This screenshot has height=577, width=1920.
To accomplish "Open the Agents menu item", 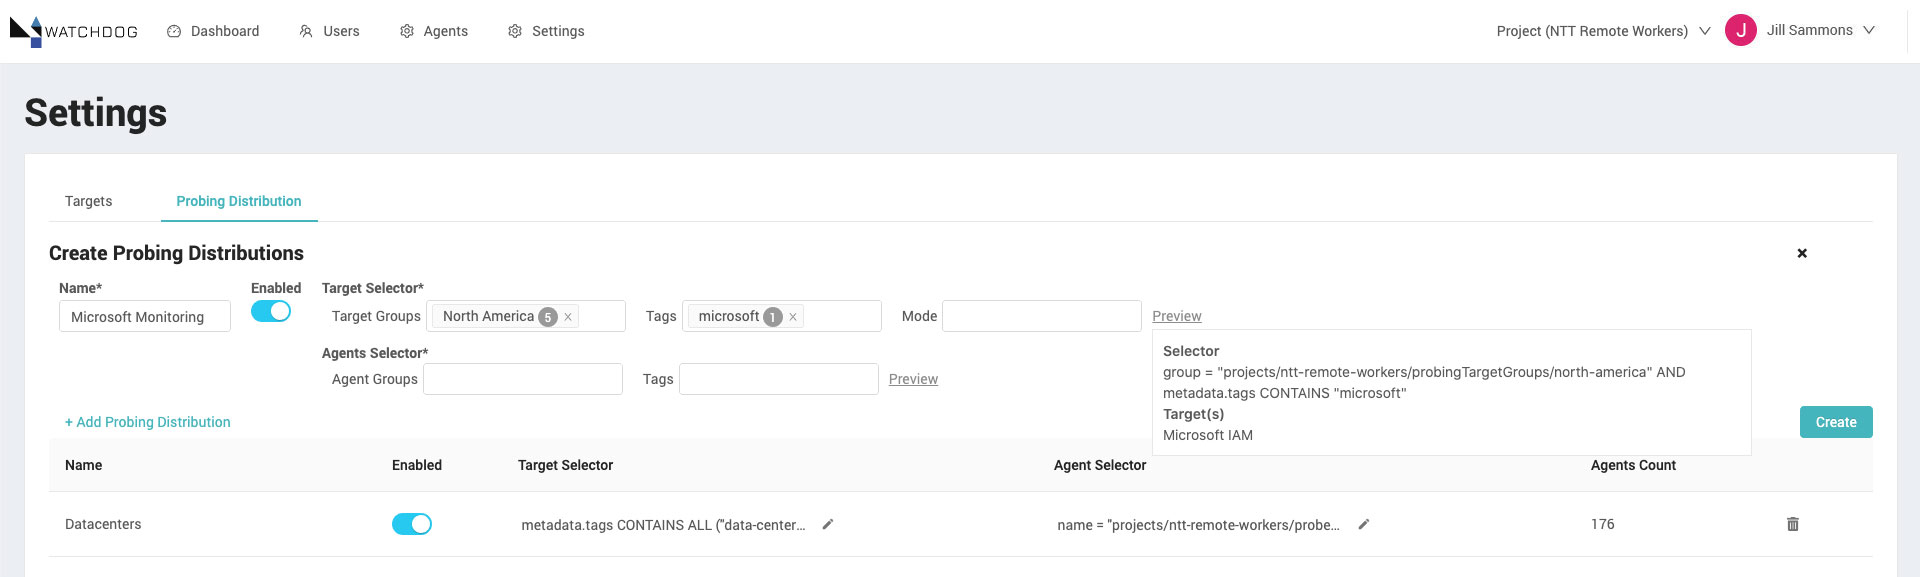I will (434, 31).
